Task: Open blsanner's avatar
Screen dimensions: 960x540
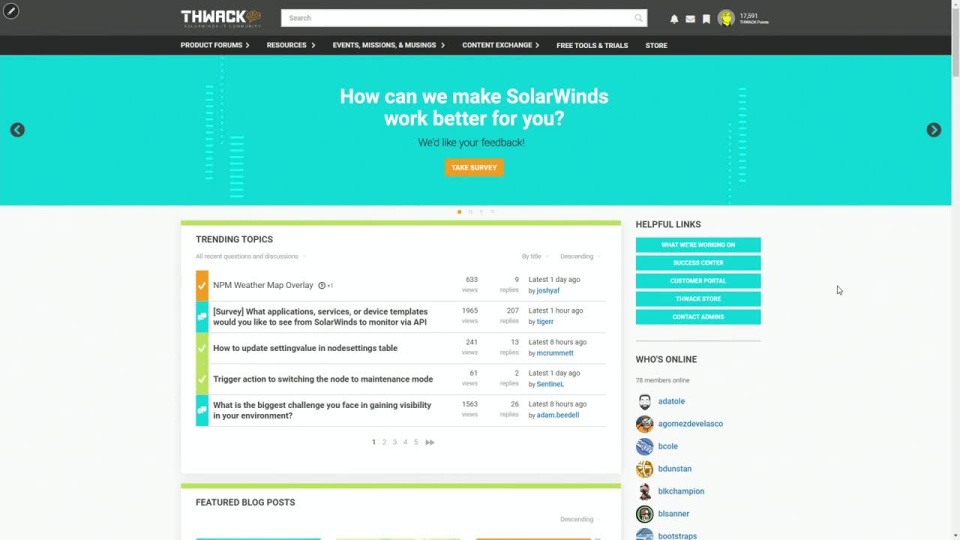Action: click(645, 514)
